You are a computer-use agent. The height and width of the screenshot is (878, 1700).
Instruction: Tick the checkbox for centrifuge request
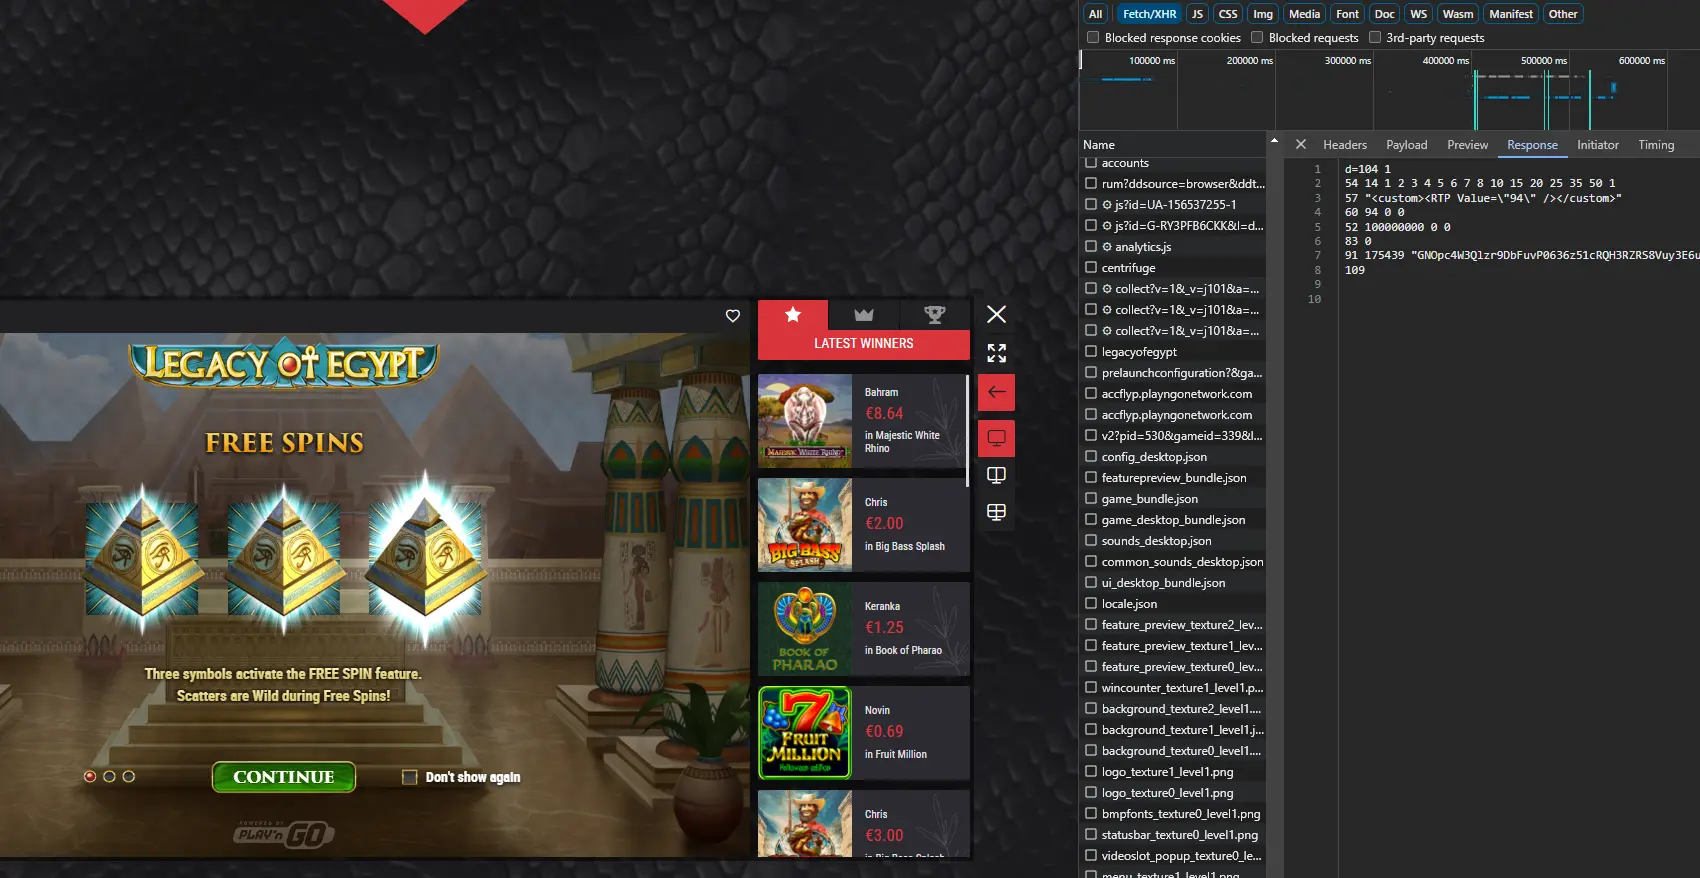pyautogui.click(x=1091, y=267)
